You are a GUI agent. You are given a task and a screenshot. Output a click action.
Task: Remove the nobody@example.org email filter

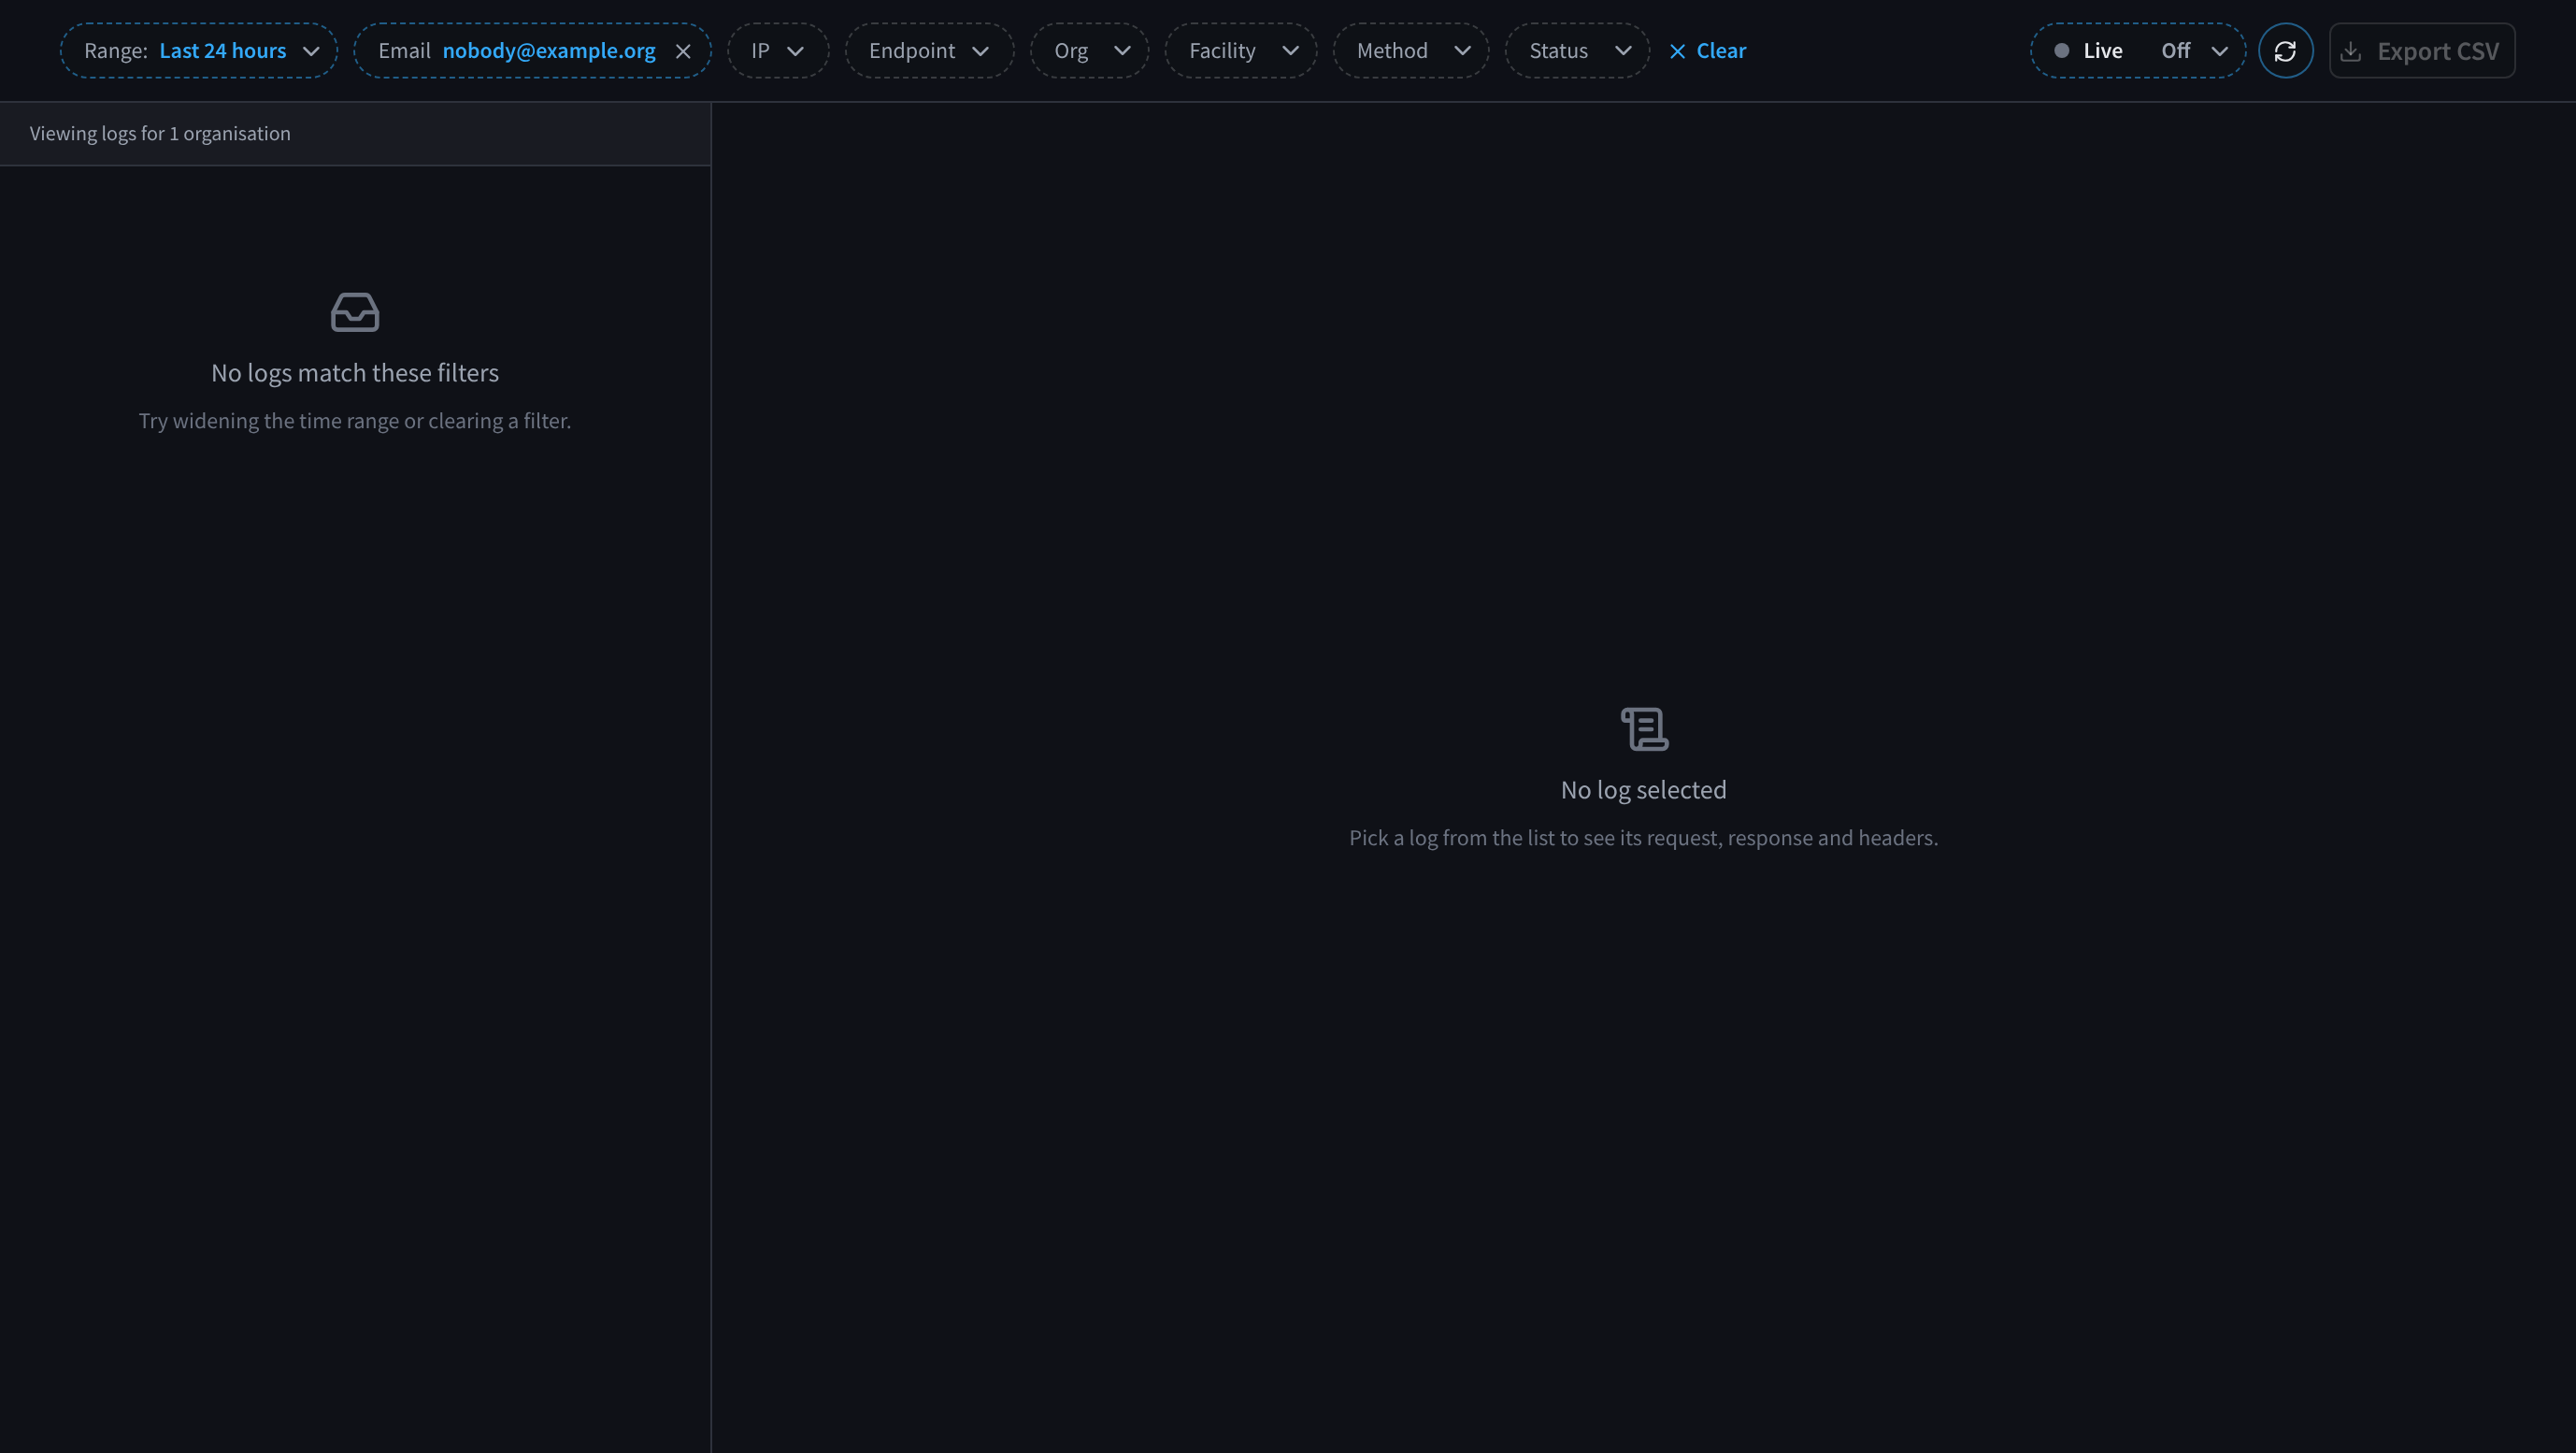(x=683, y=51)
